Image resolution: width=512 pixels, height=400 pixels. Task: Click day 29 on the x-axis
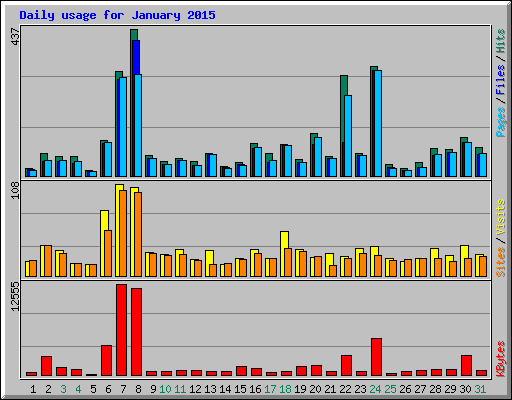[x=450, y=389]
